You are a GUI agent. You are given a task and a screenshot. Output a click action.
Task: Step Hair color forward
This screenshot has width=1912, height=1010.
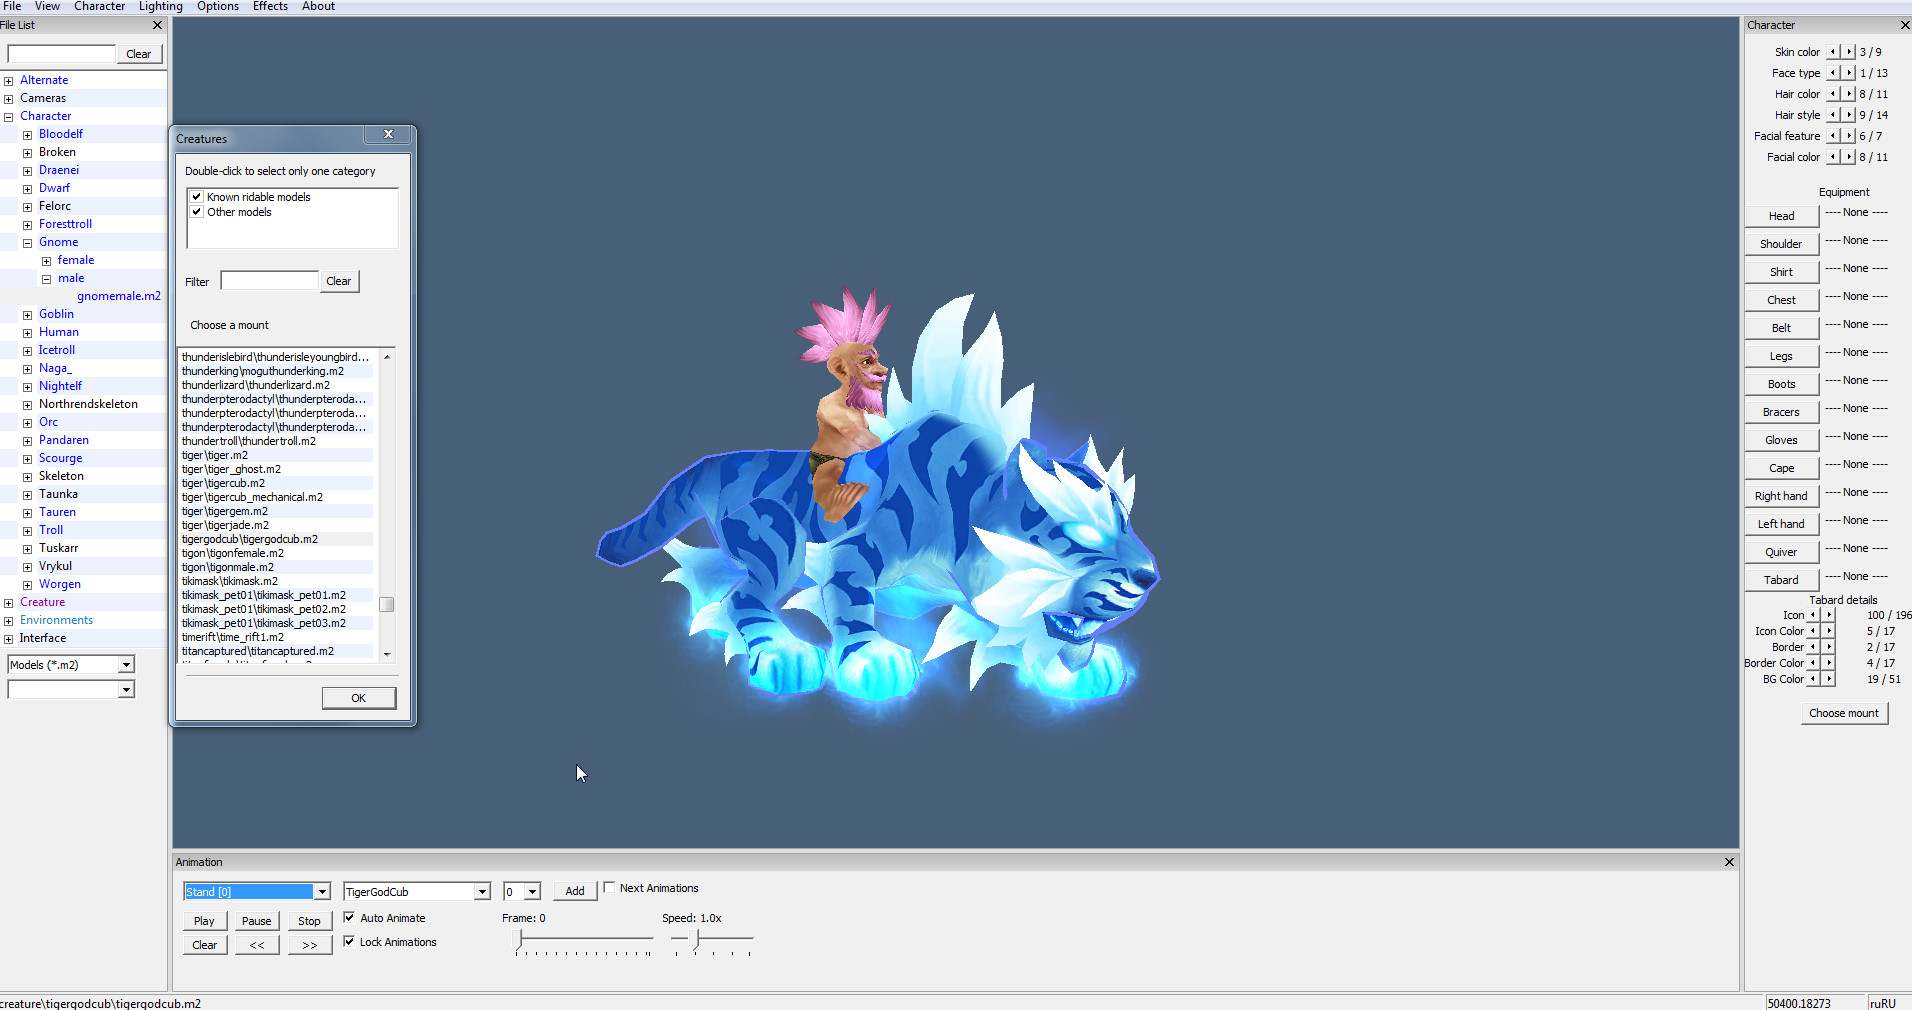point(1849,94)
